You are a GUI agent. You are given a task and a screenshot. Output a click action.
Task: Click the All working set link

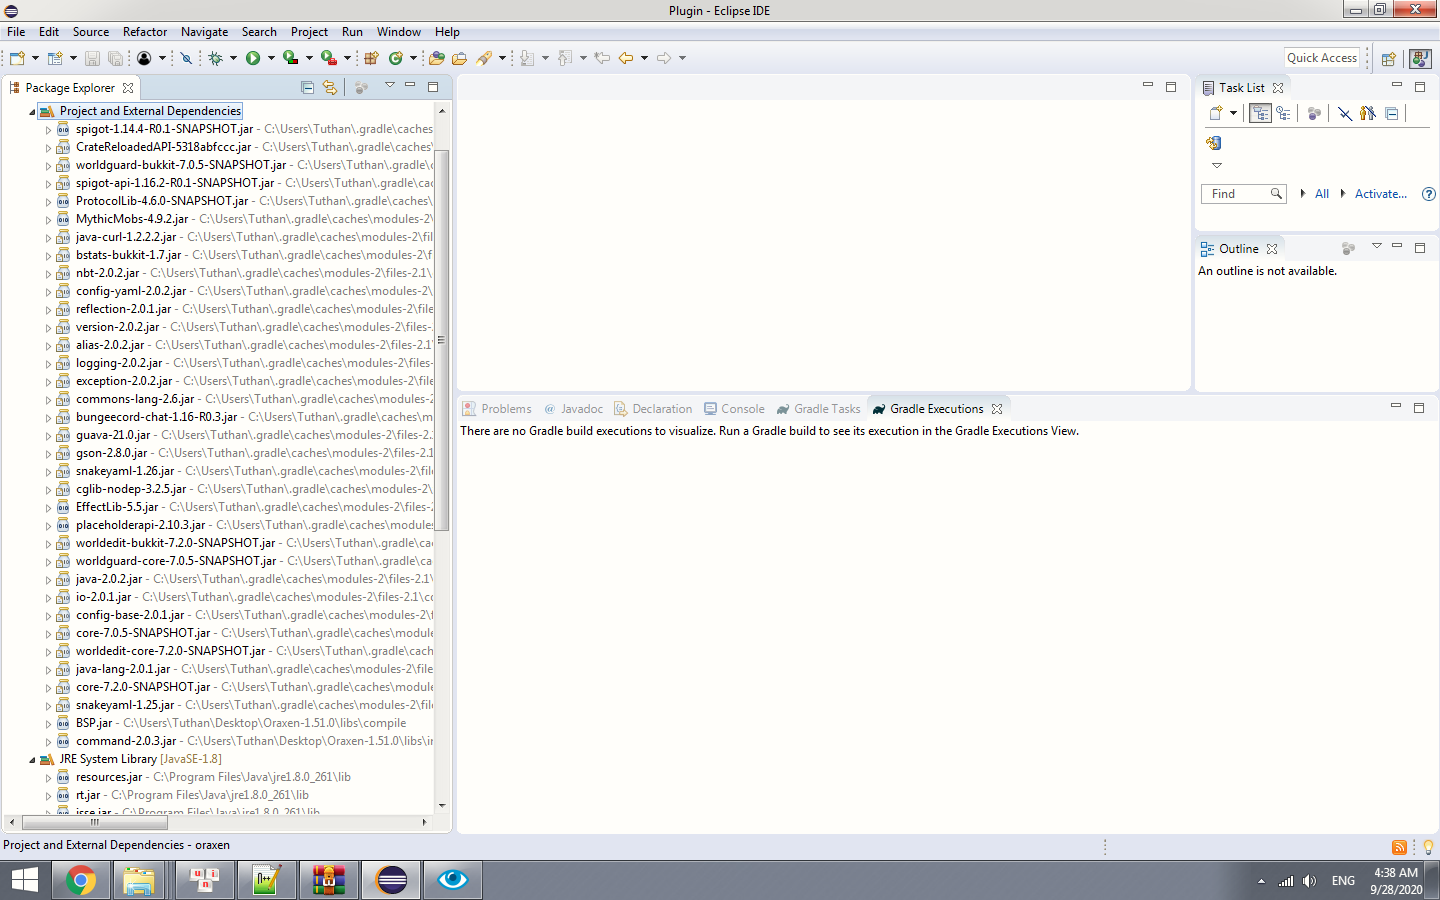coord(1322,194)
